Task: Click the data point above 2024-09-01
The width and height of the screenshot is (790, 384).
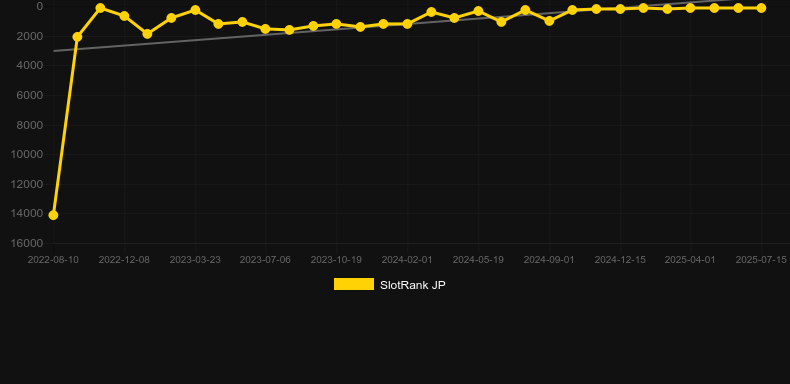Action: 549,21
